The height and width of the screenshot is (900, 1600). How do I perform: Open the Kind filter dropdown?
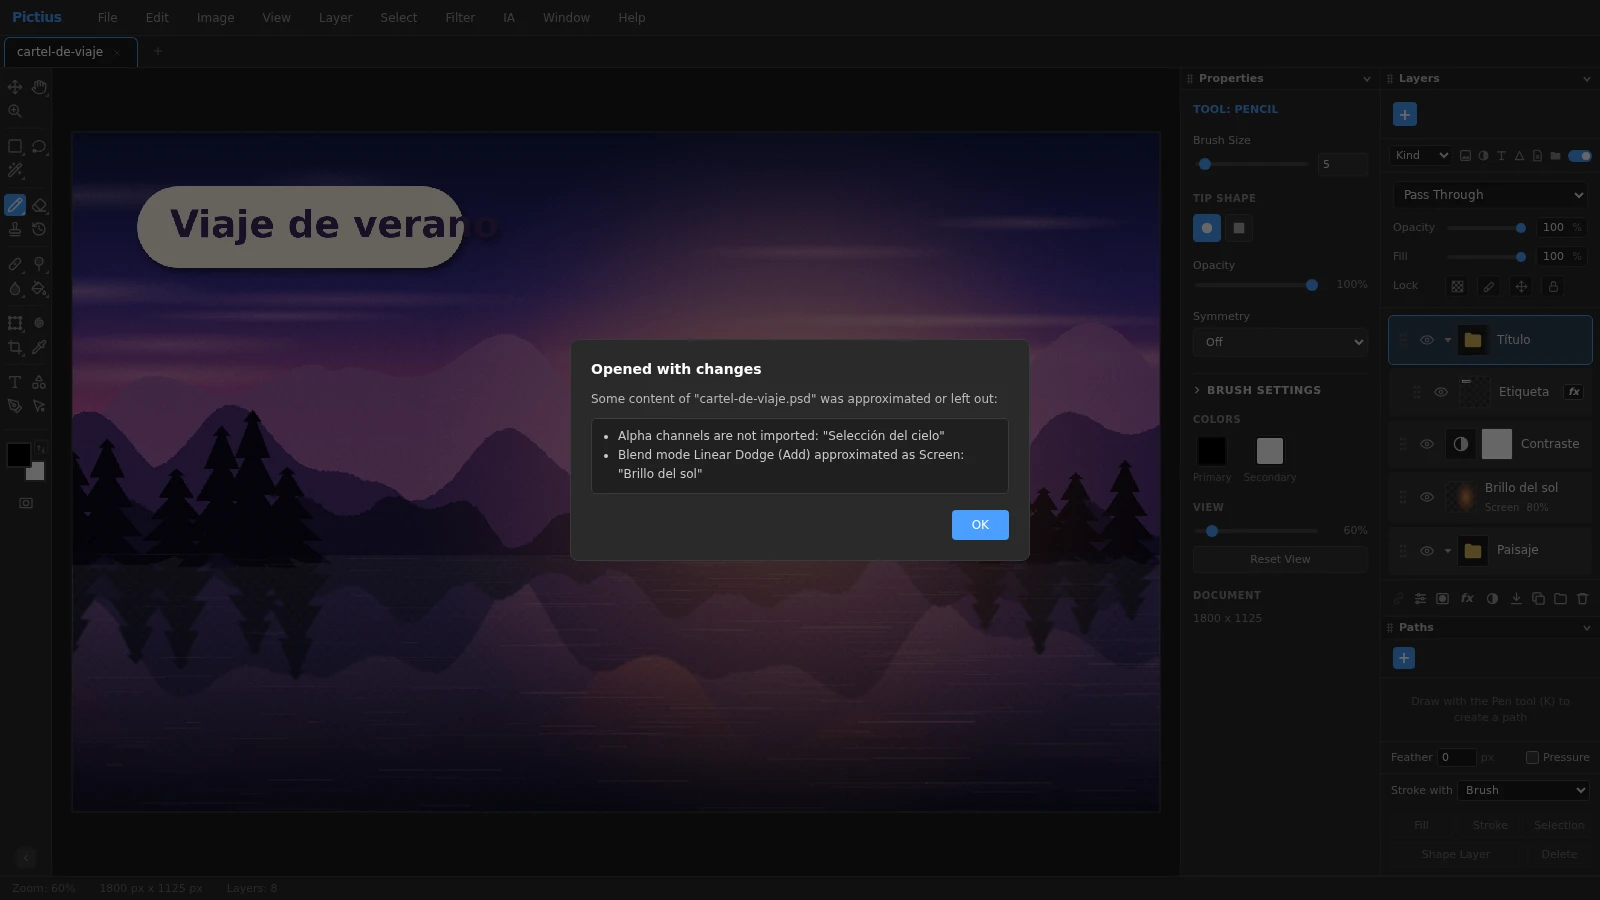point(1420,155)
